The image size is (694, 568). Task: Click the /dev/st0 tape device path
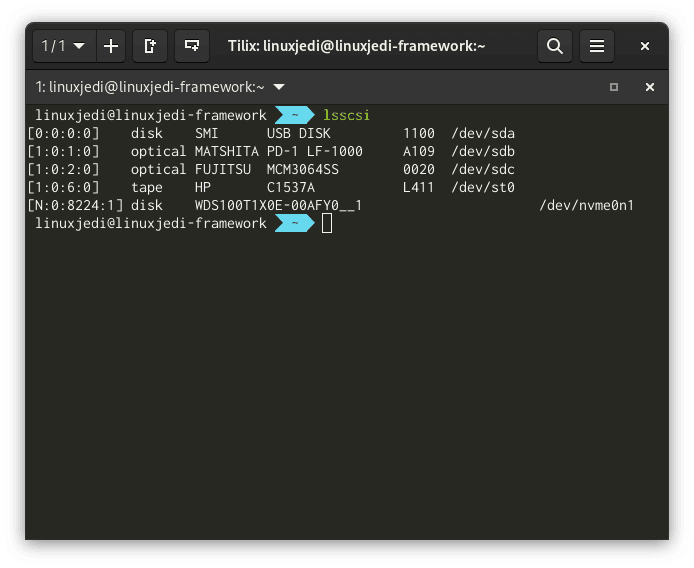tap(483, 187)
